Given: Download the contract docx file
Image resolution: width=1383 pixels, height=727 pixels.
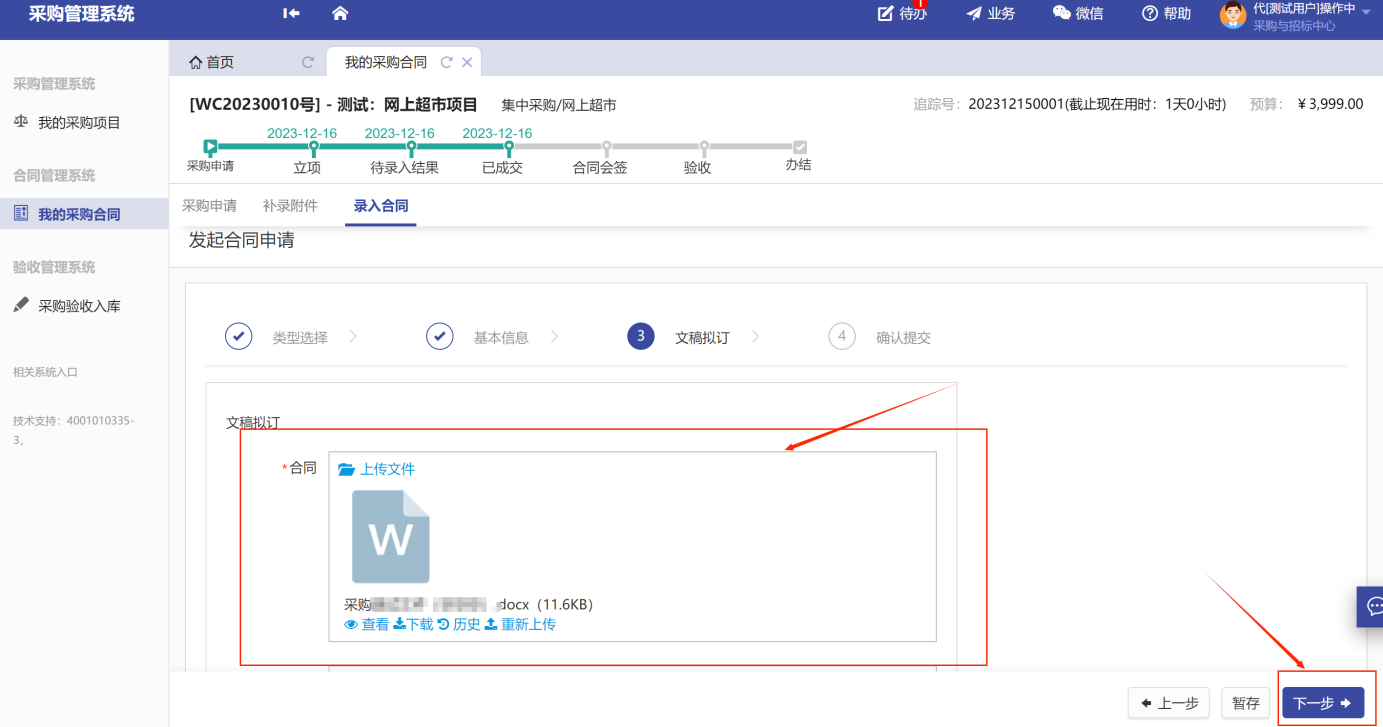Looking at the screenshot, I should pos(413,625).
